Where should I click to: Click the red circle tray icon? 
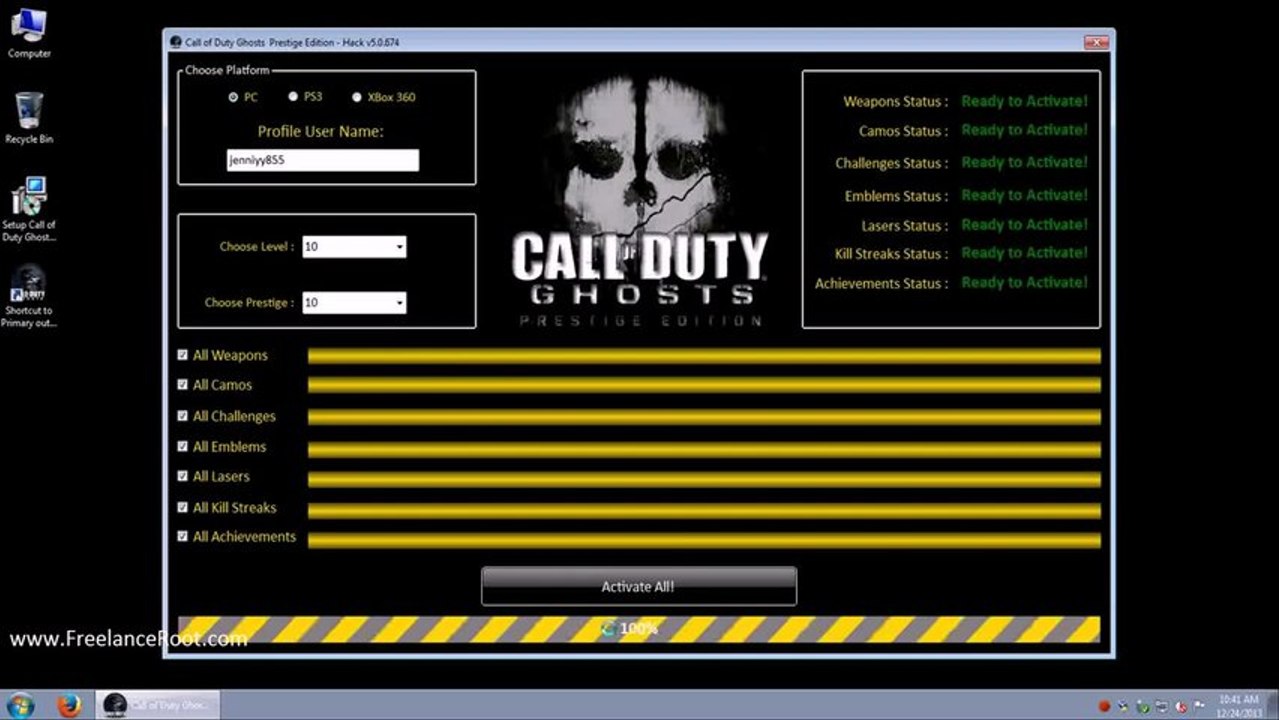(1105, 706)
